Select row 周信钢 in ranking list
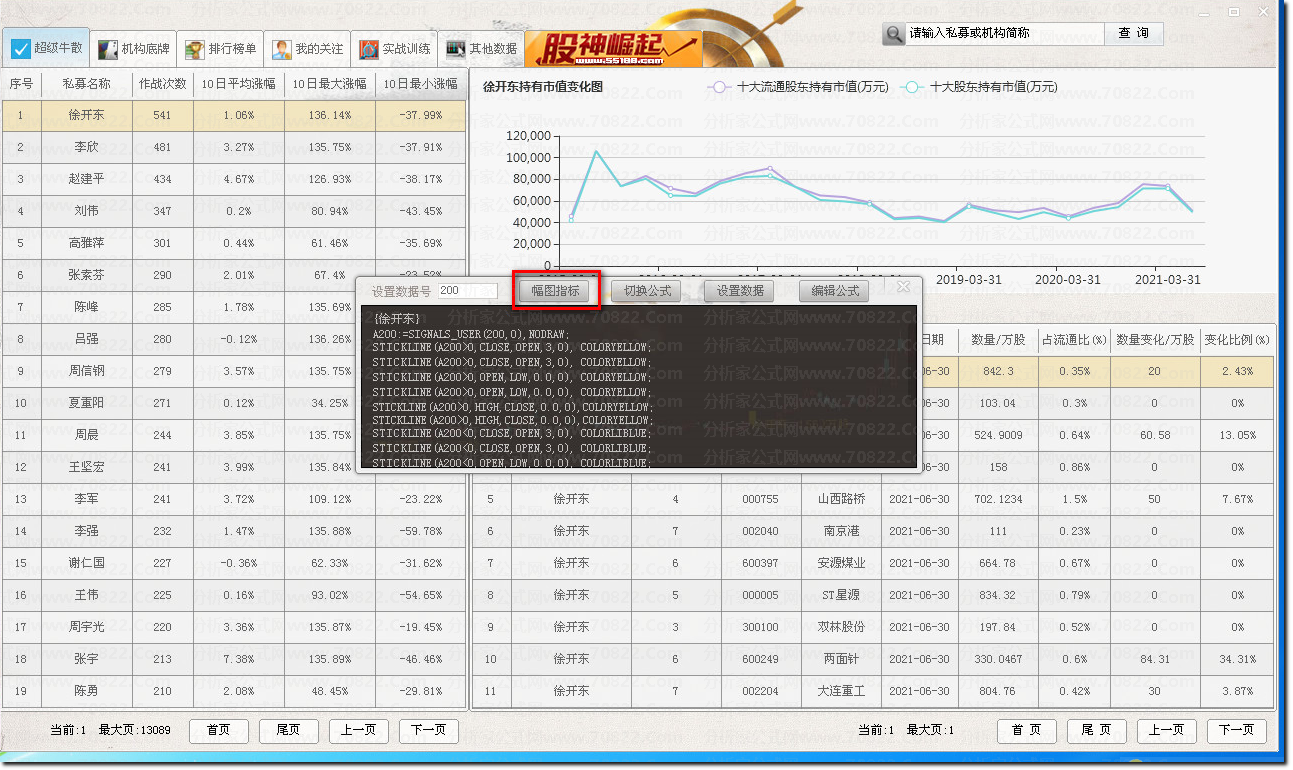This screenshot has height=770, width=1293. click(234, 371)
